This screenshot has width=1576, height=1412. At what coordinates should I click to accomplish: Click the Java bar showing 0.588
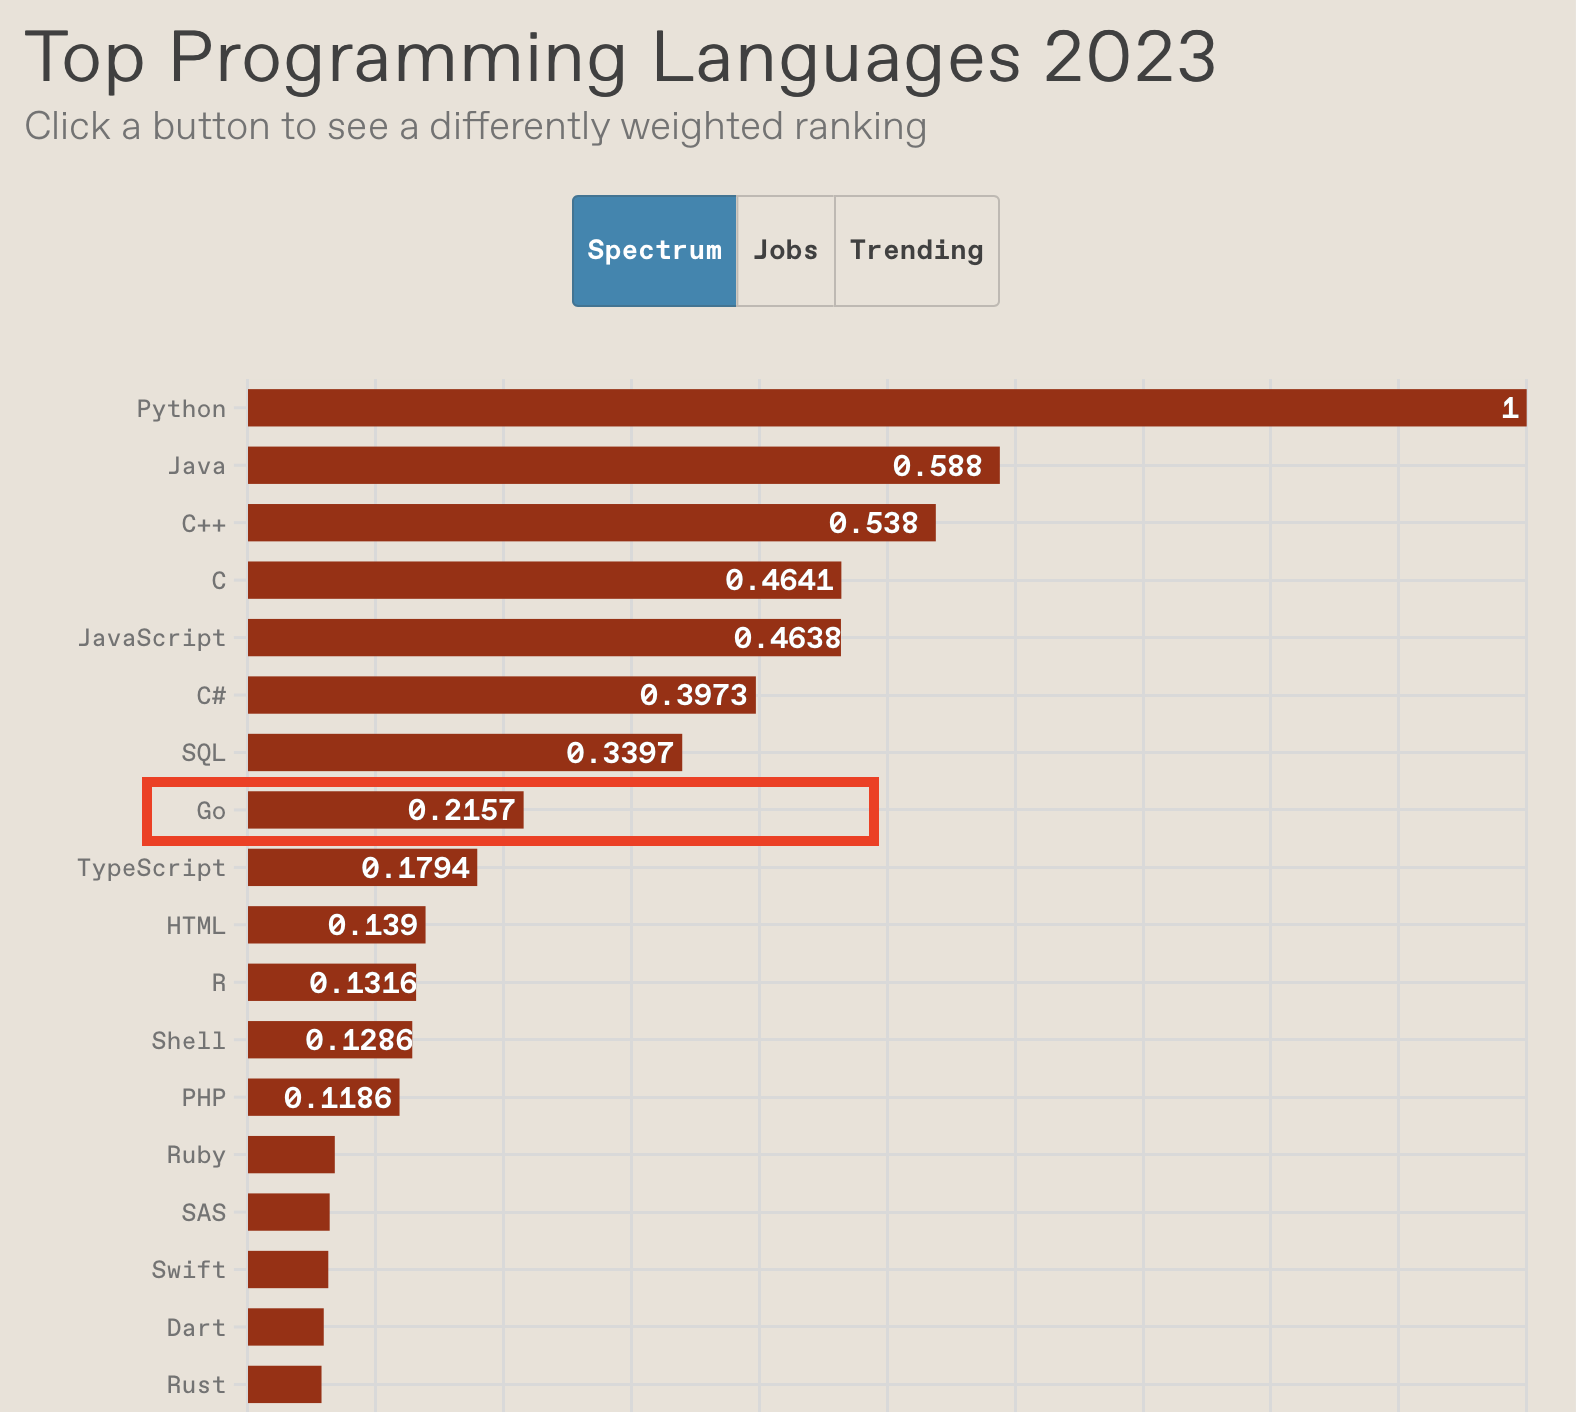(624, 466)
